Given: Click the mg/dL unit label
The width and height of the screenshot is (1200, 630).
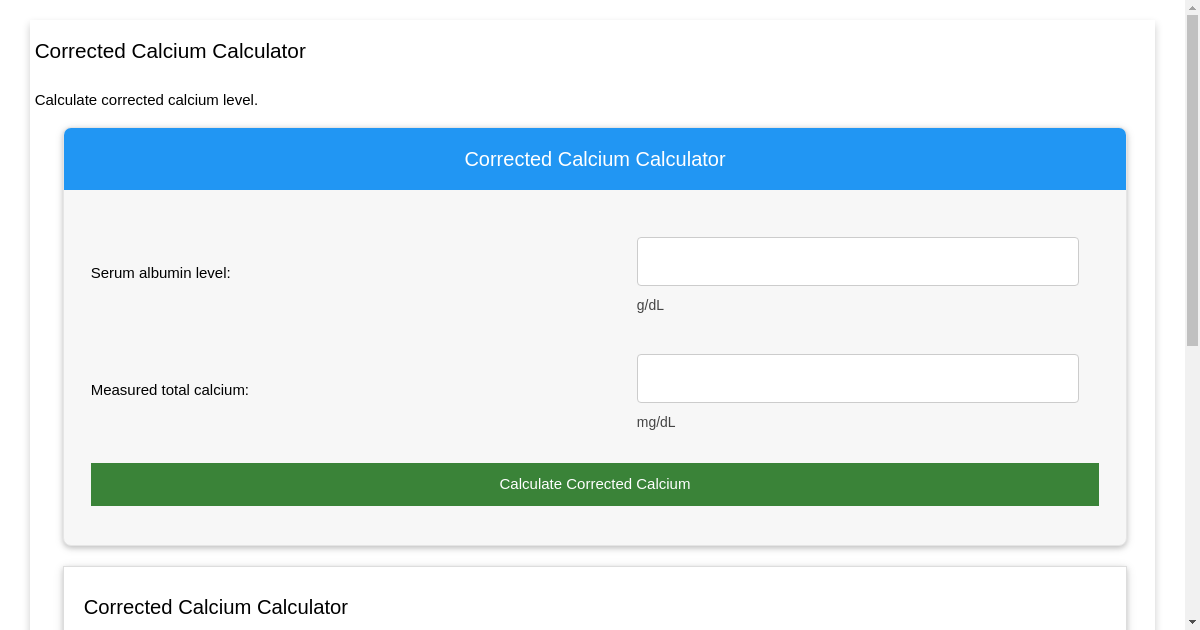Looking at the screenshot, I should (x=656, y=422).
